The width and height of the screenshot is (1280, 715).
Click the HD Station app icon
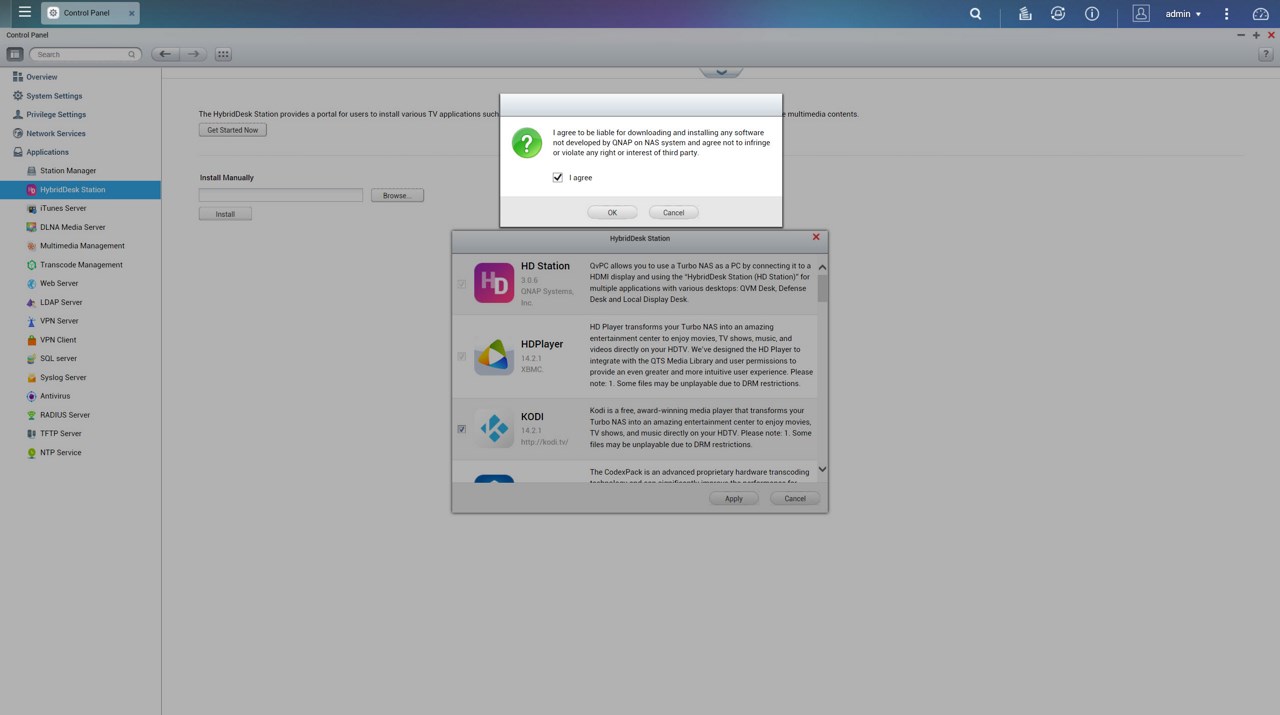click(x=494, y=283)
